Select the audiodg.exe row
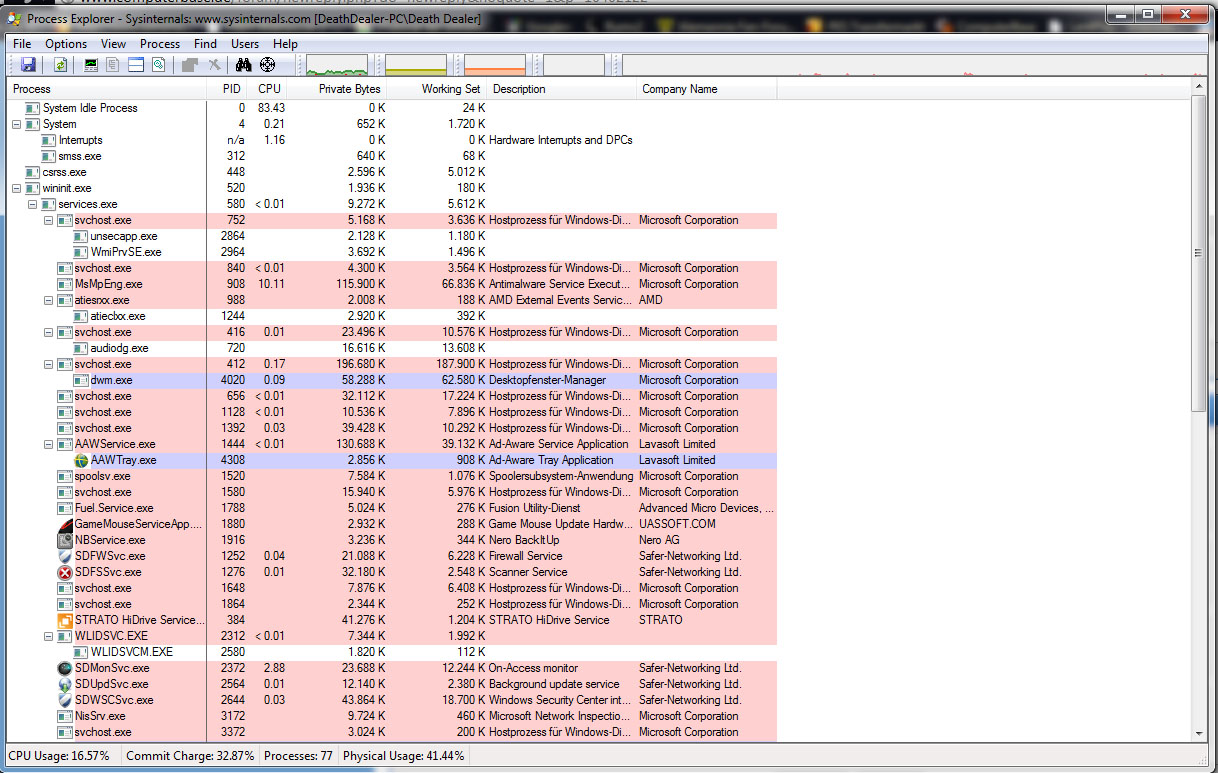1218x773 pixels. pyautogui.click(x=392, y=348)
